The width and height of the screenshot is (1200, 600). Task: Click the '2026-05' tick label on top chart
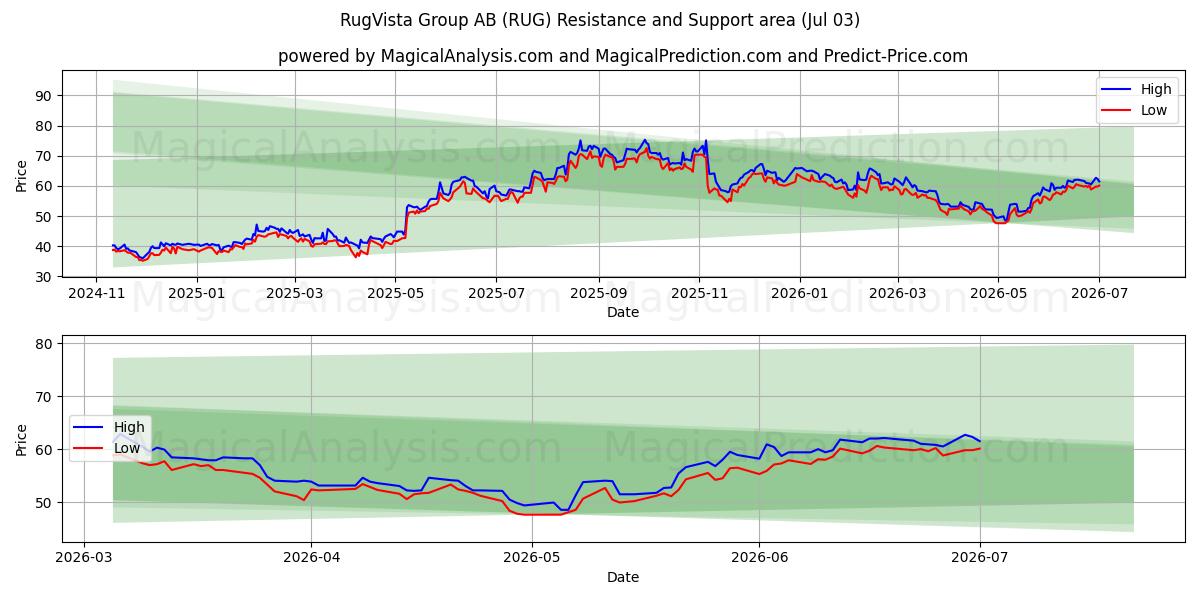[x=997, y=292]
